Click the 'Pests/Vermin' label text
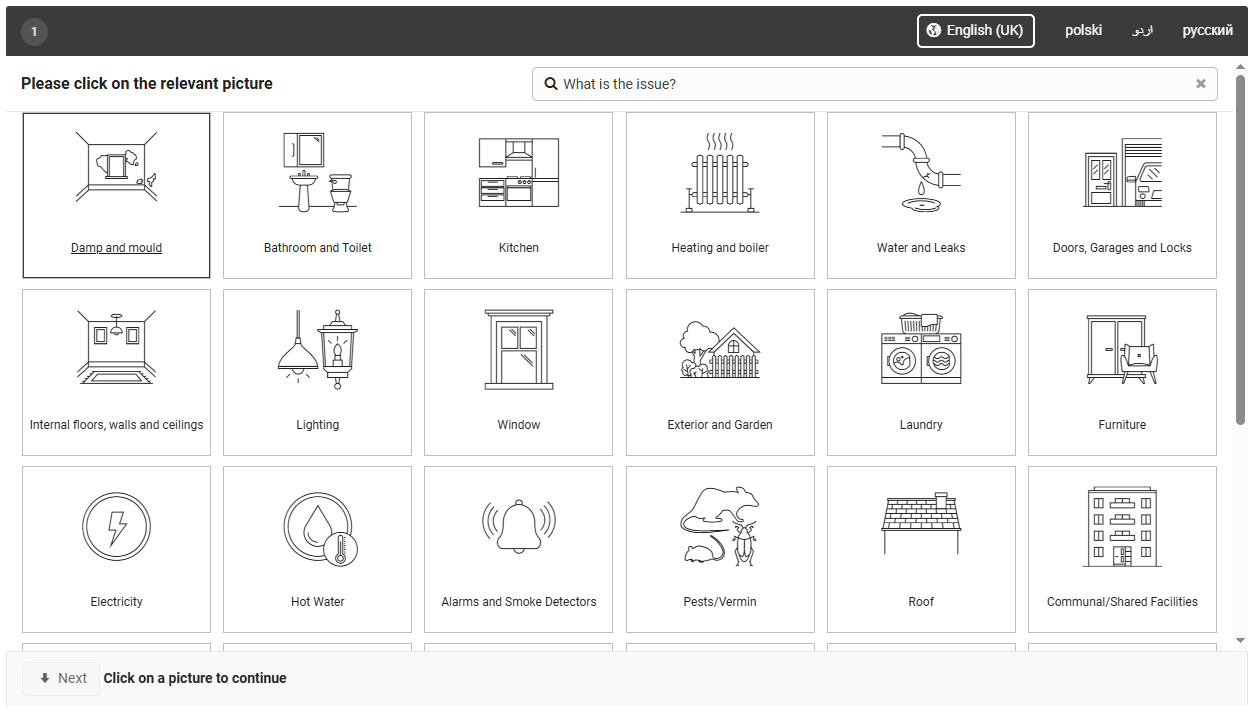Screen dimensions: 1256x712 point(720,602)
